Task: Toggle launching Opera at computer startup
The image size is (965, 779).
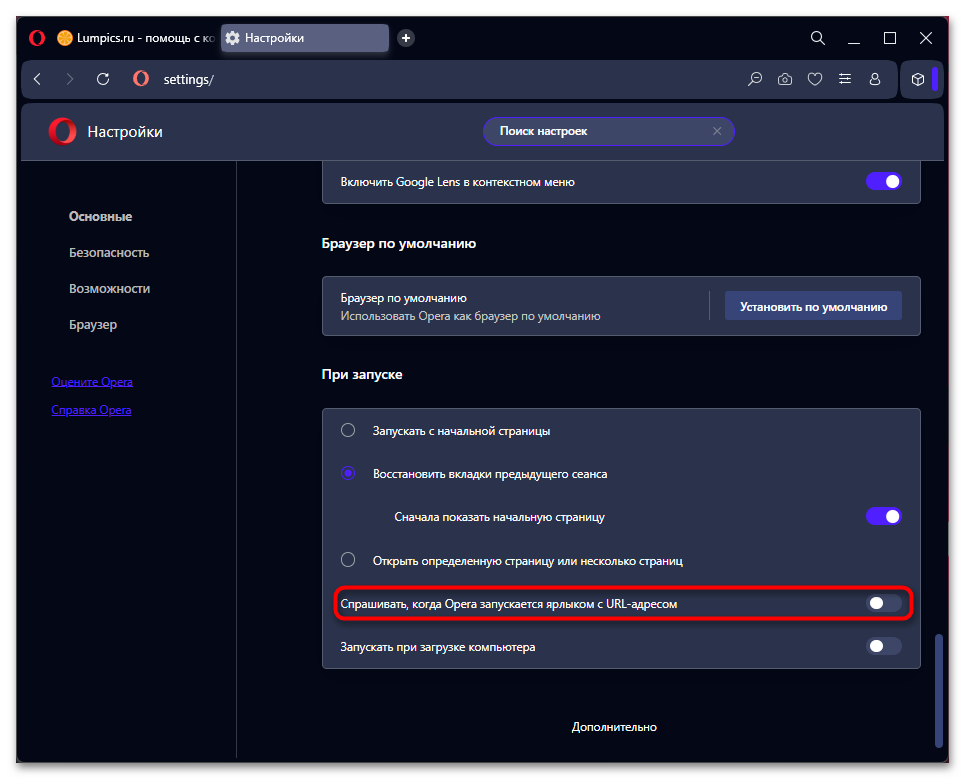Action: point(883,647)
